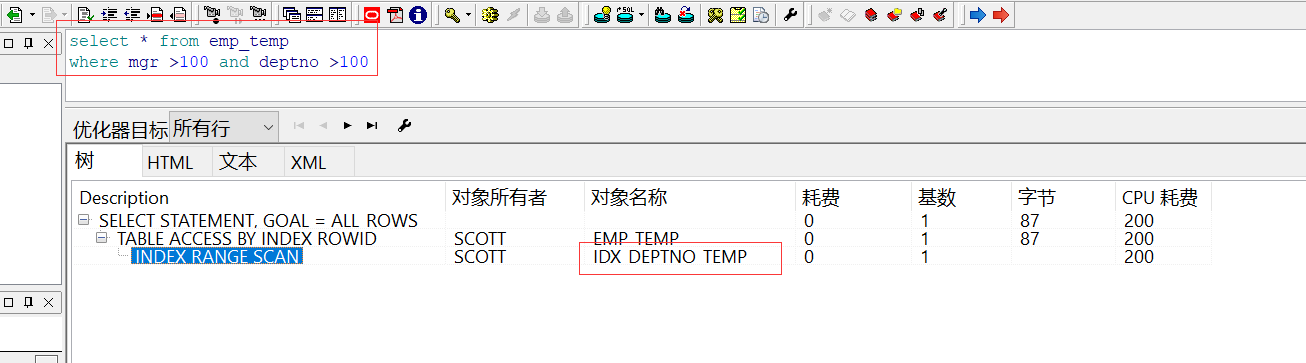Image resolution: width=1306 pixels, height=363 pixels.
Task: Click the tile windows horizontally icon
Action: coord(314,15)
